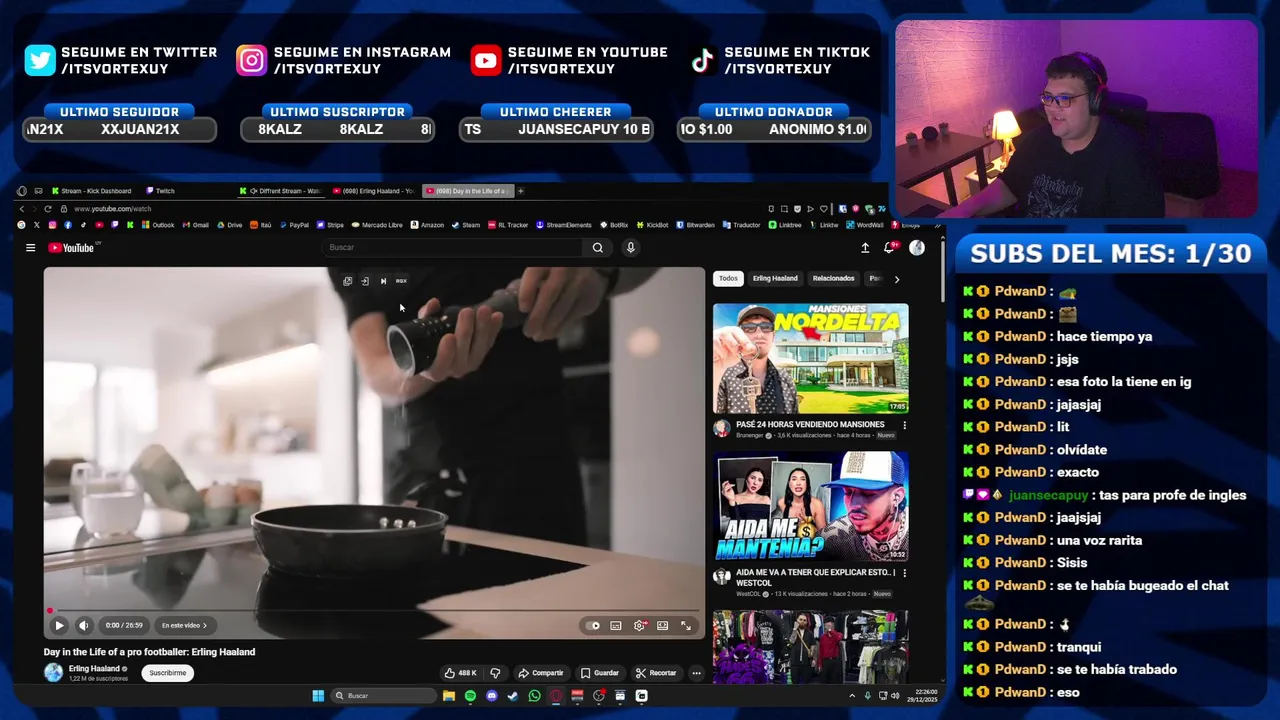Click Guardar to save the video

coord(600,673)
